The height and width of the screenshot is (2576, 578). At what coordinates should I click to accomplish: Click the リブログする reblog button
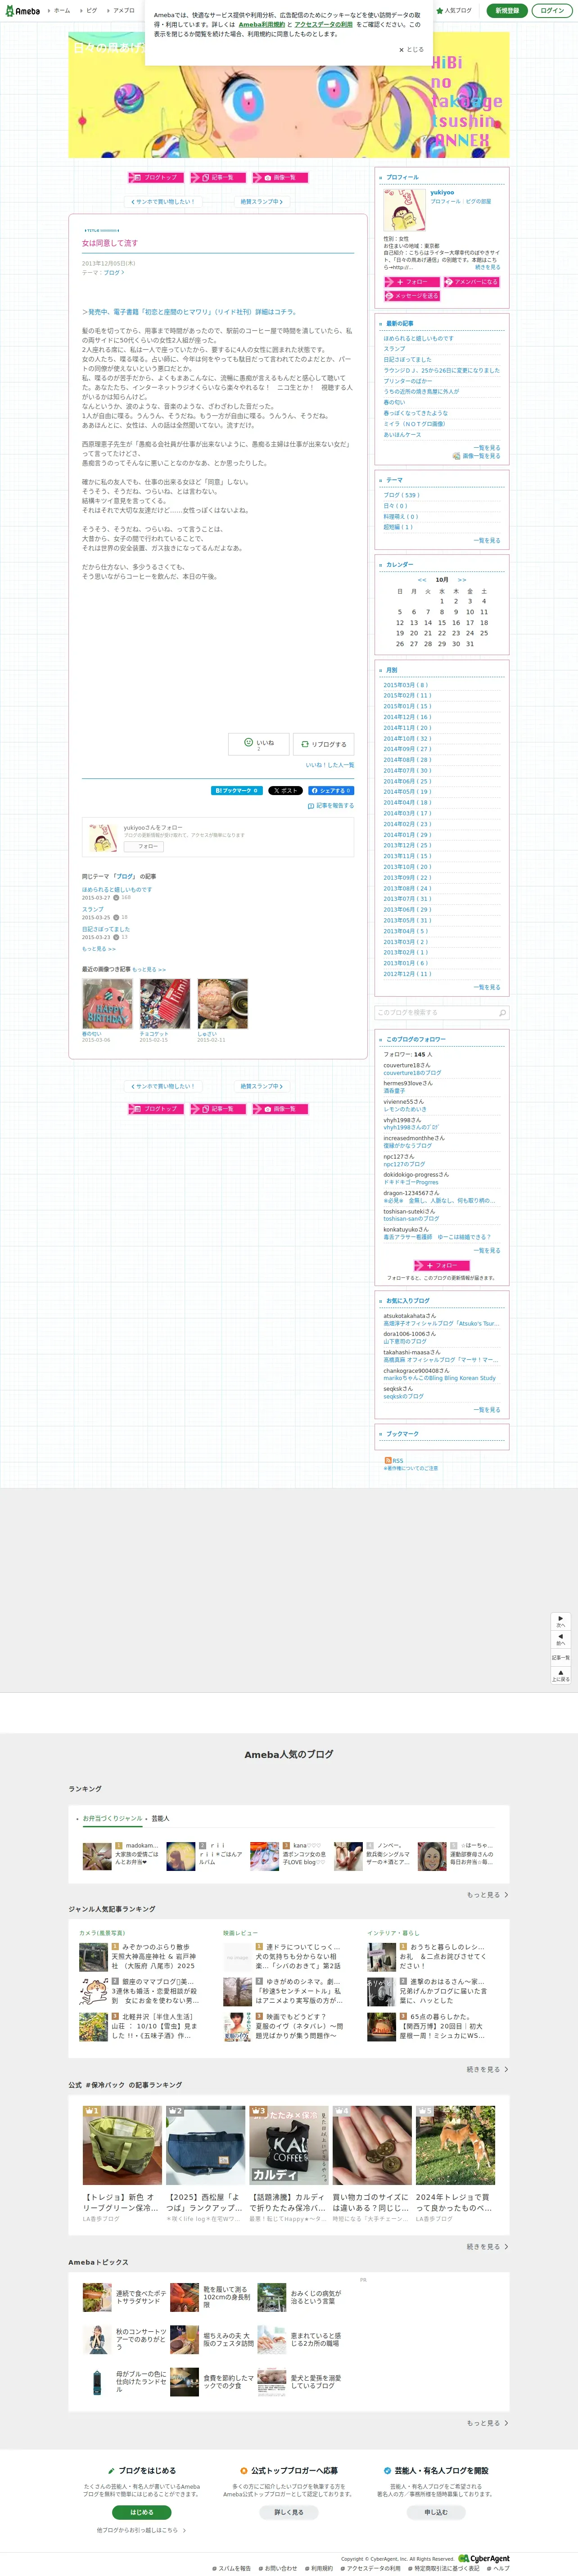click(323, 744)
